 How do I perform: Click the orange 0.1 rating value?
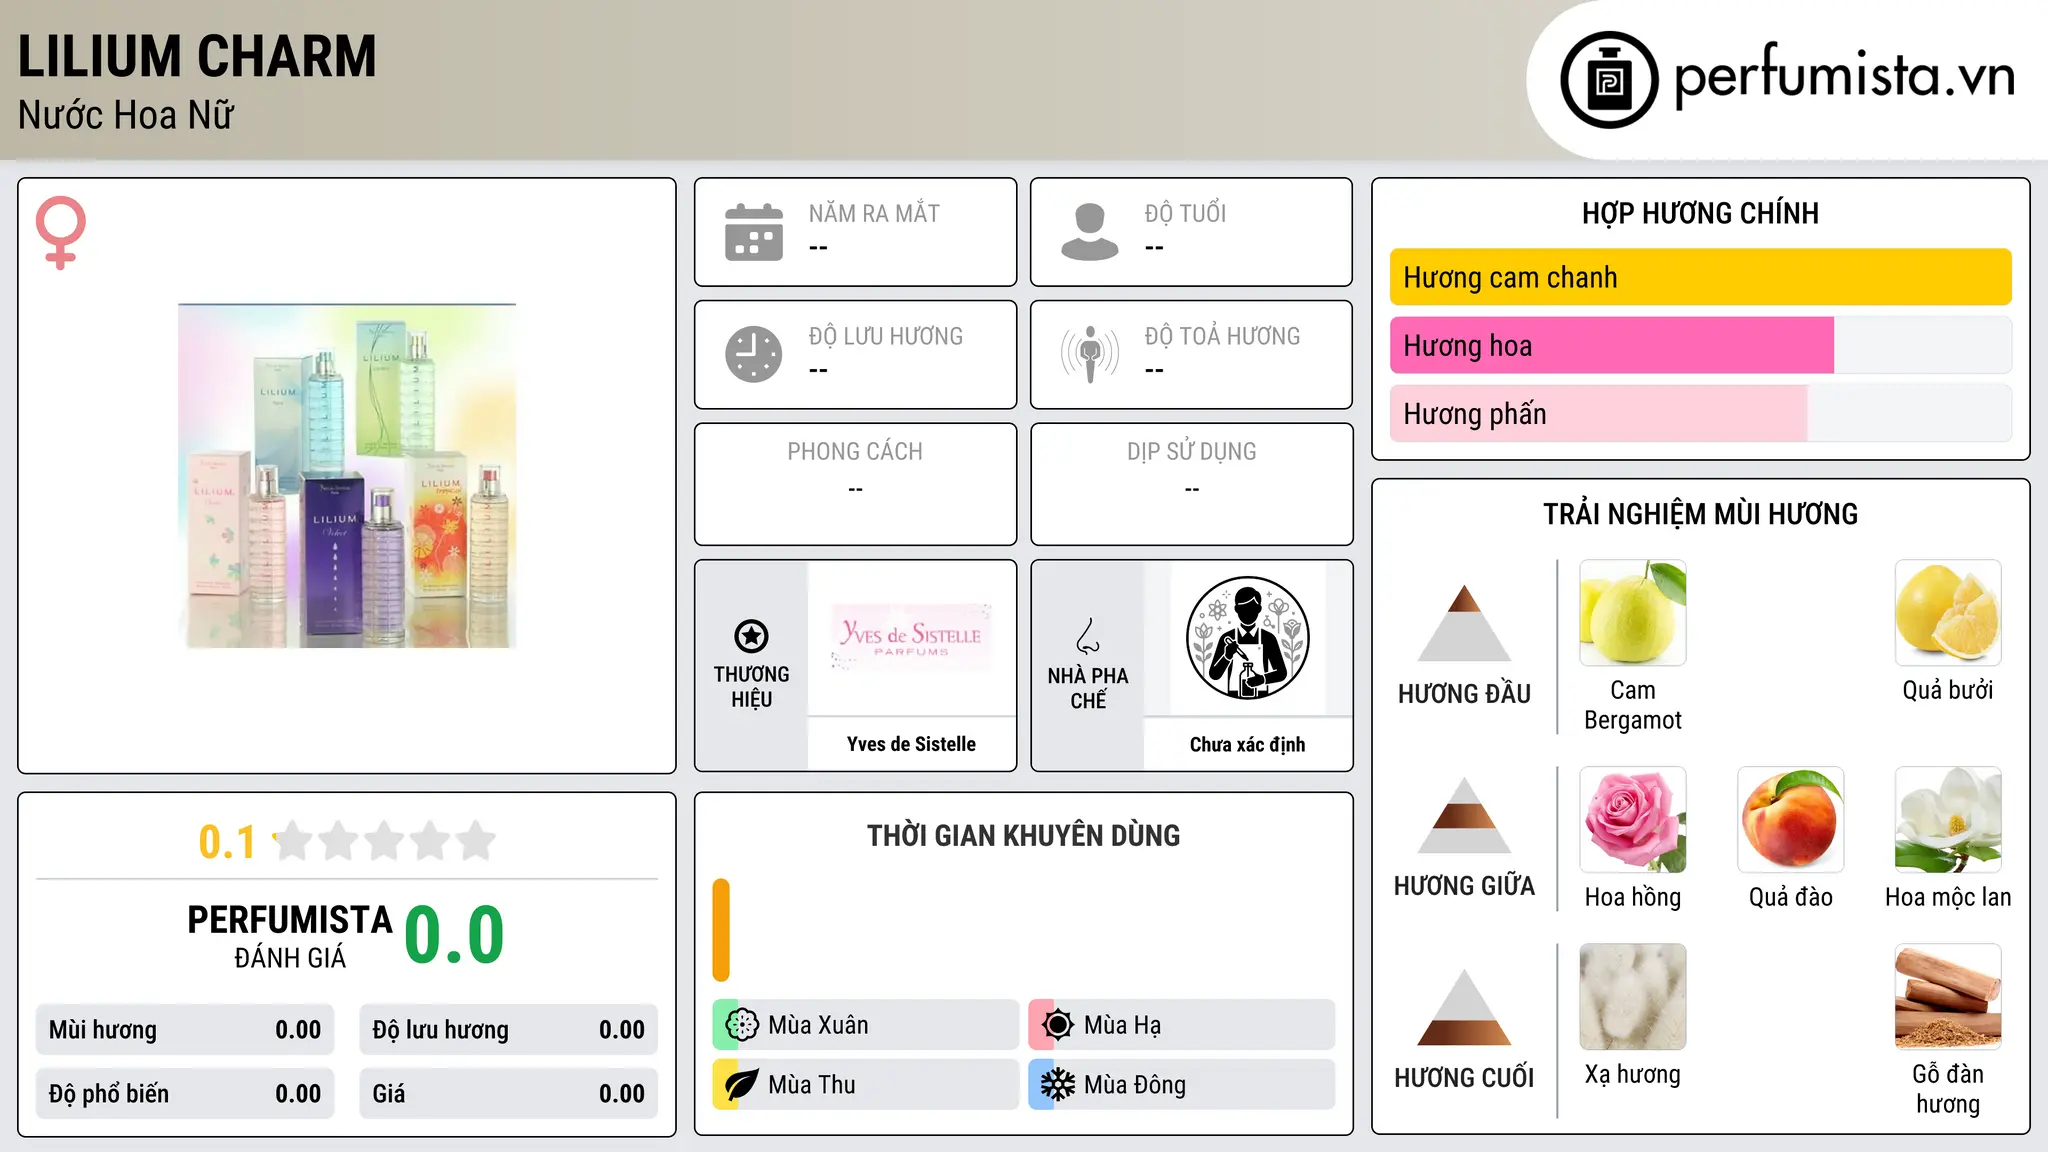tap(227, 842)
